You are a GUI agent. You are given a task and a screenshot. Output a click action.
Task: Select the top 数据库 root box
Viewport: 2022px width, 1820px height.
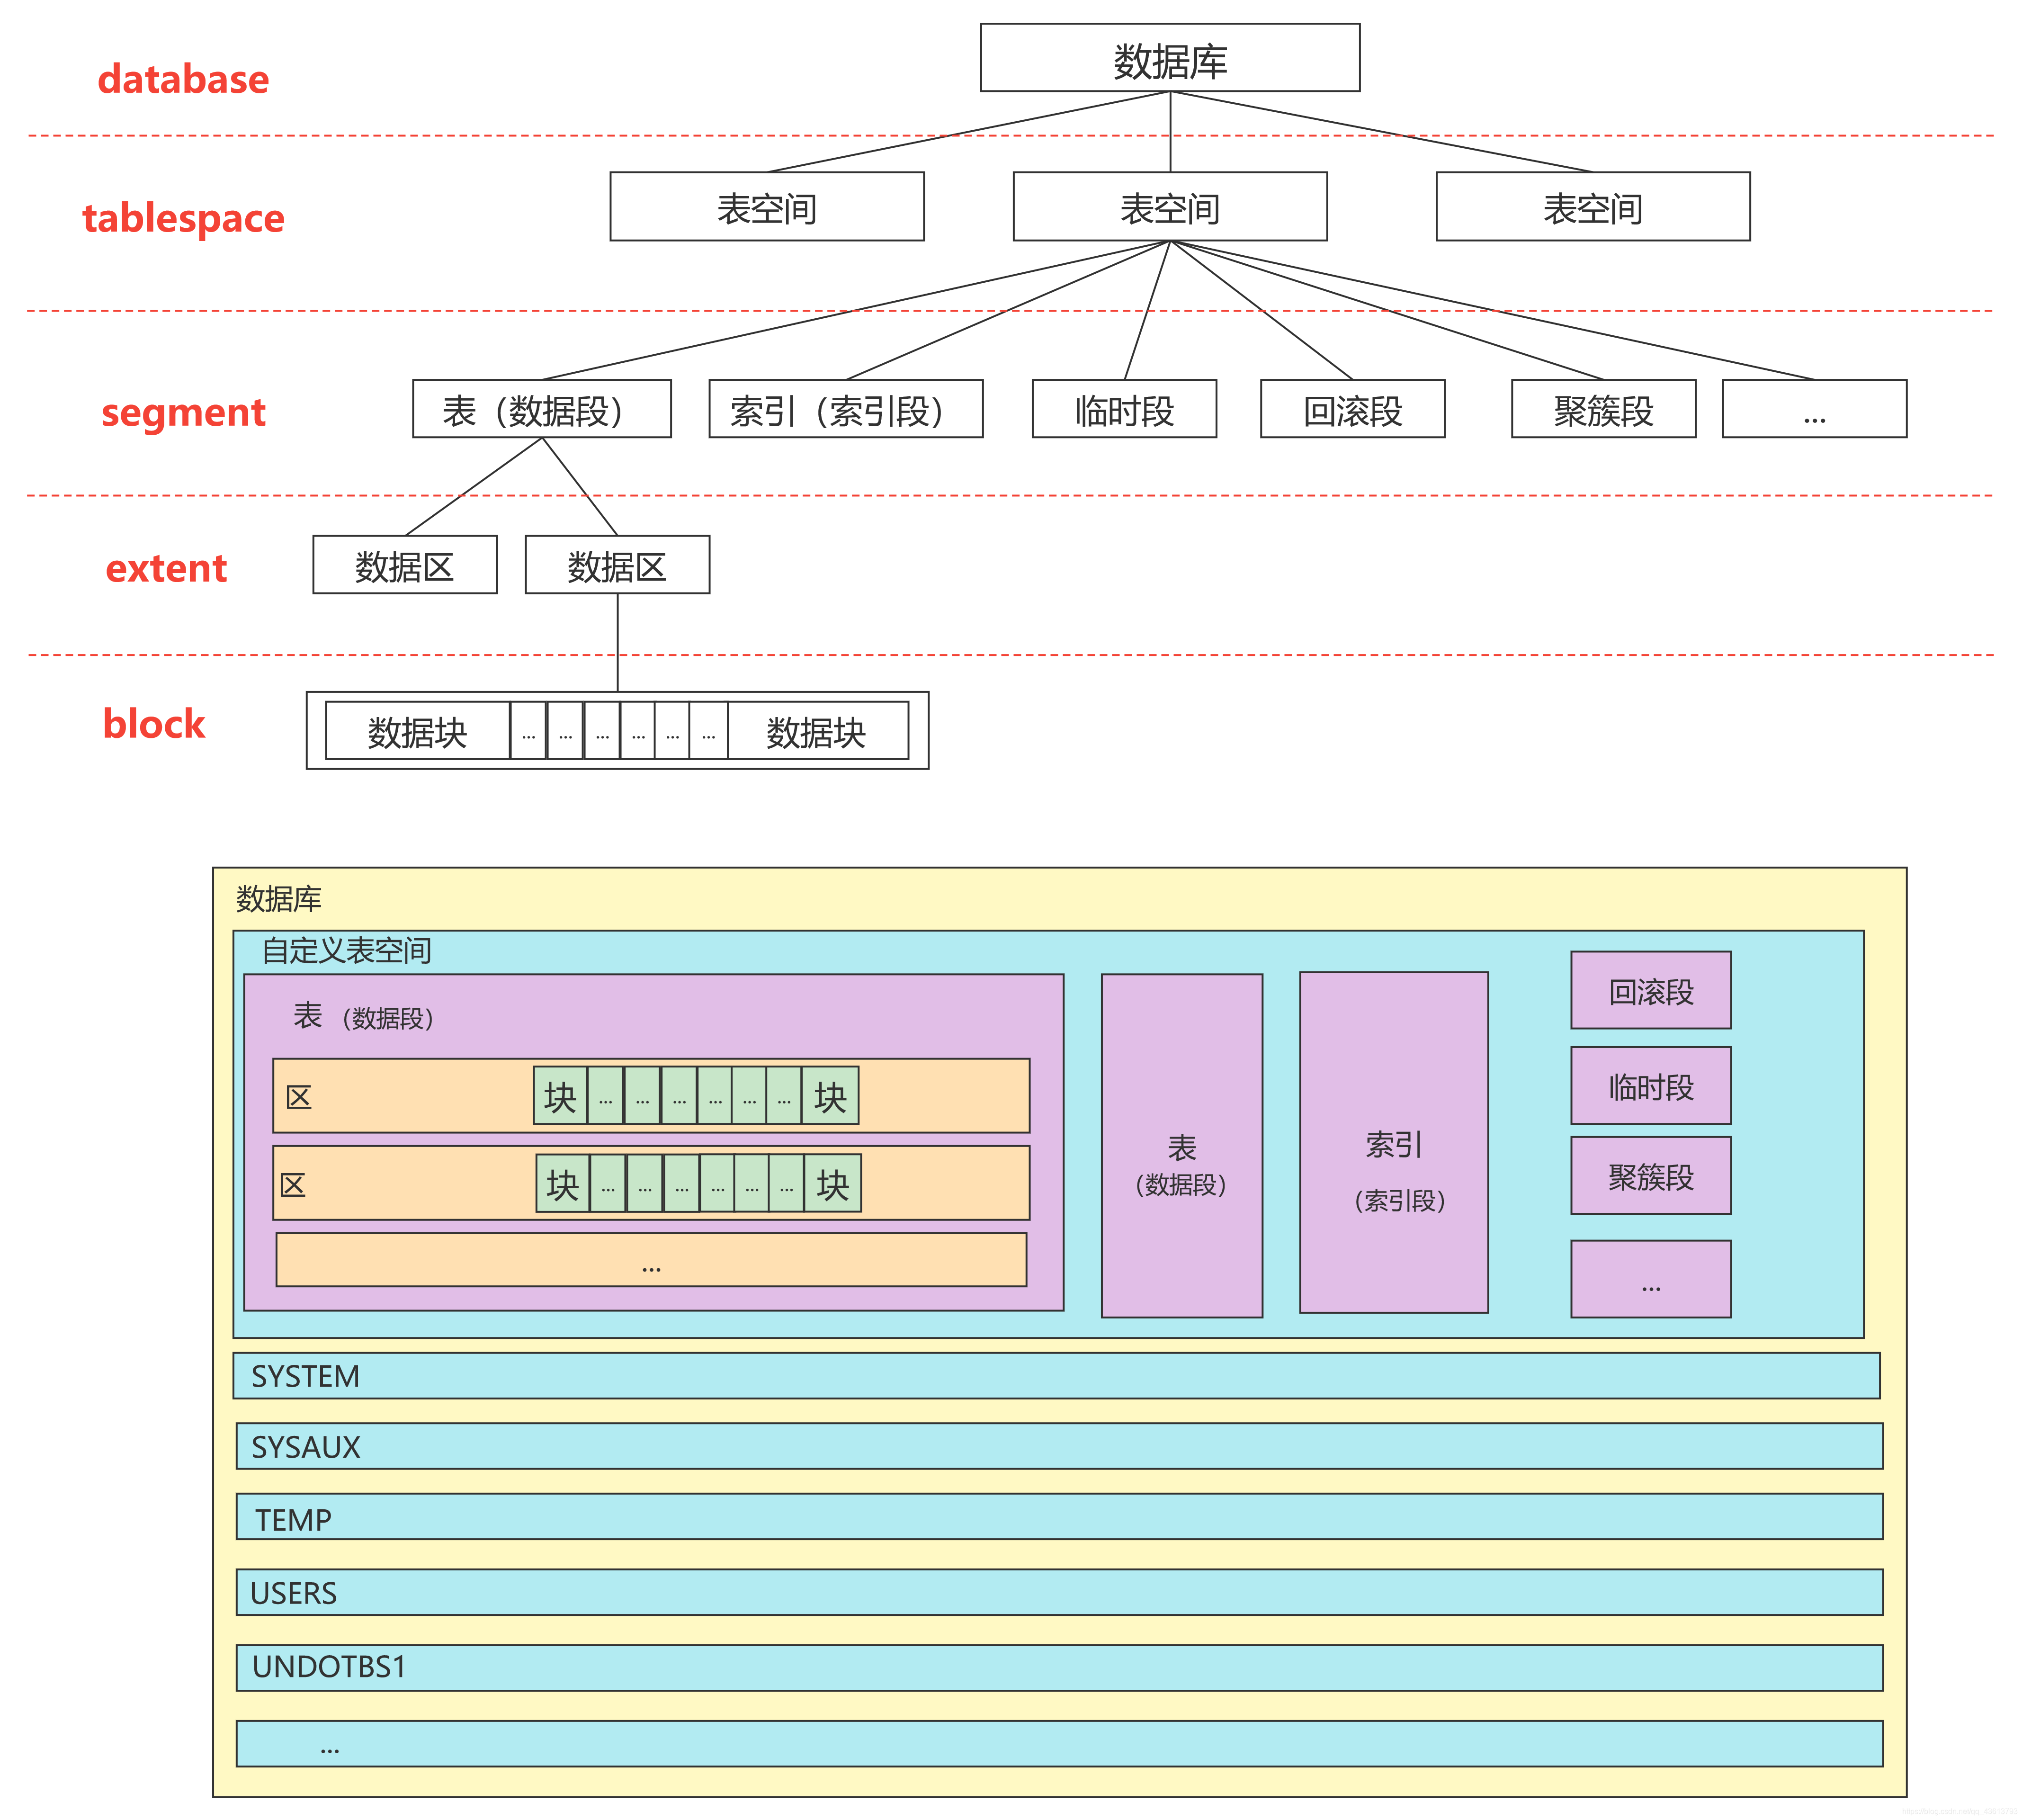(1170, 58)
